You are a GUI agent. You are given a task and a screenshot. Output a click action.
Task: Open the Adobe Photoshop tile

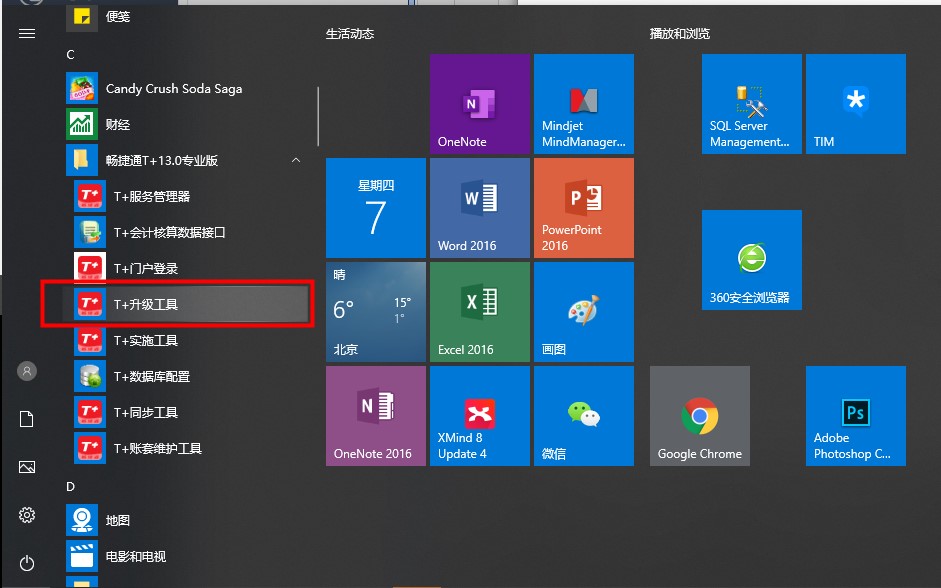[856, 416]
